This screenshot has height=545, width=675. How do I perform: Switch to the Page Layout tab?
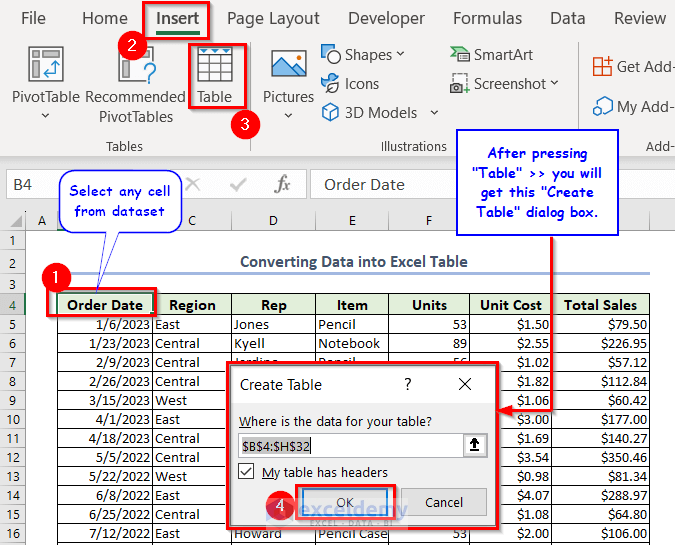tap(273, 19)
